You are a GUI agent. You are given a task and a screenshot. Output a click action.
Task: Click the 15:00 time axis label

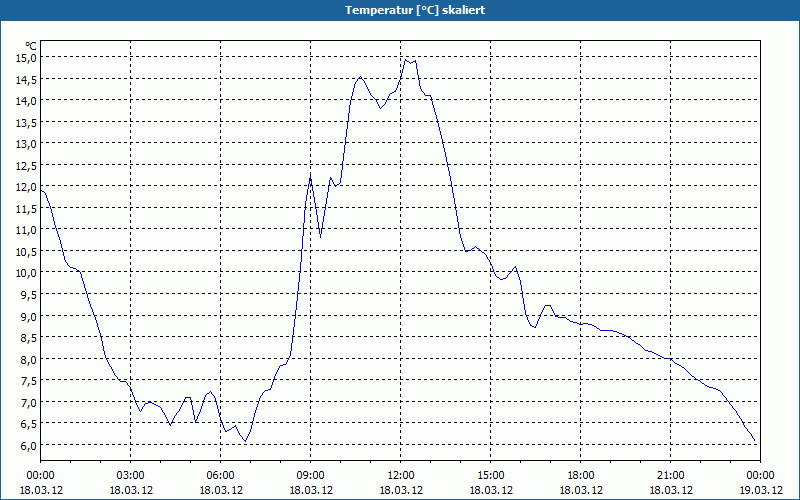(491, 476)
